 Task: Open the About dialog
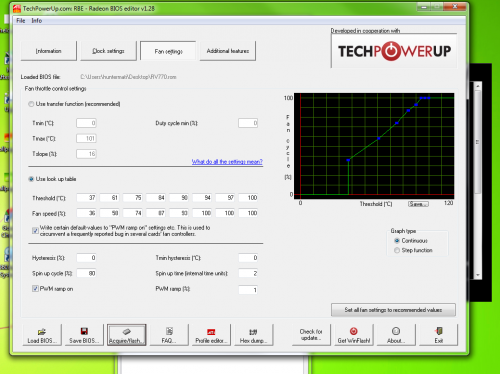[x=396, y=335]
